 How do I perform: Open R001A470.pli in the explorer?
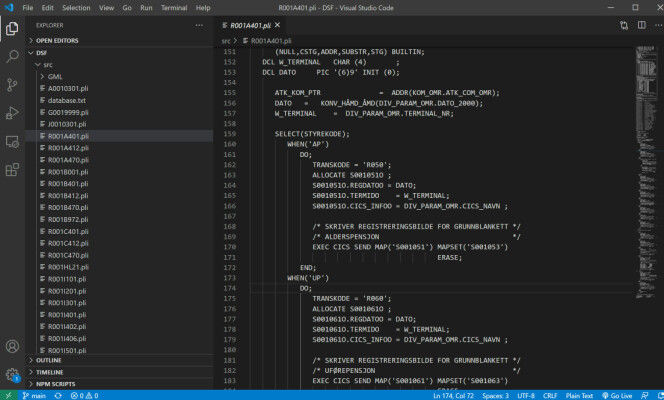119,160
